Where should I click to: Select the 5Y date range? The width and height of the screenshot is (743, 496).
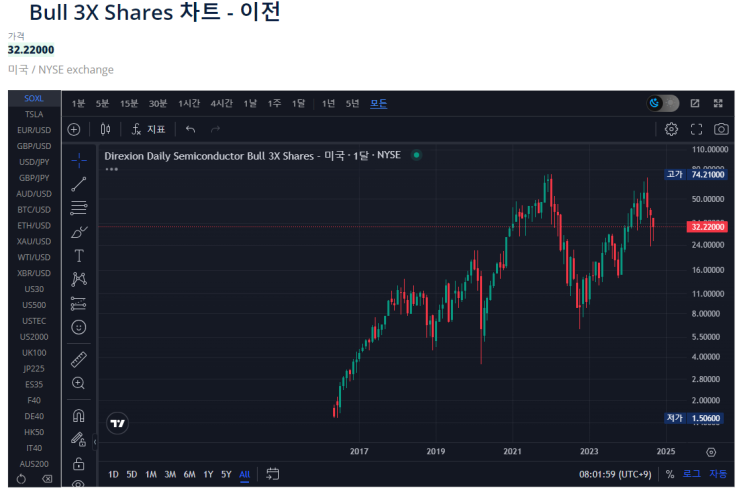226,474
